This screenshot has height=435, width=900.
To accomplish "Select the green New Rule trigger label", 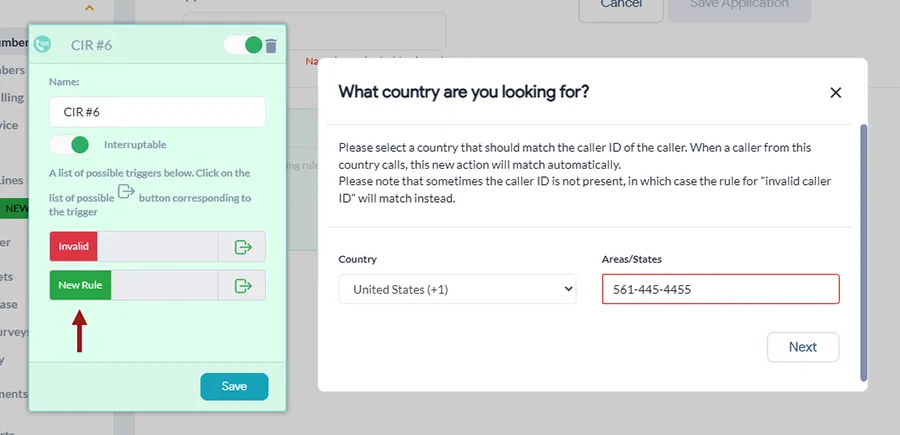I will click(80, 285).
